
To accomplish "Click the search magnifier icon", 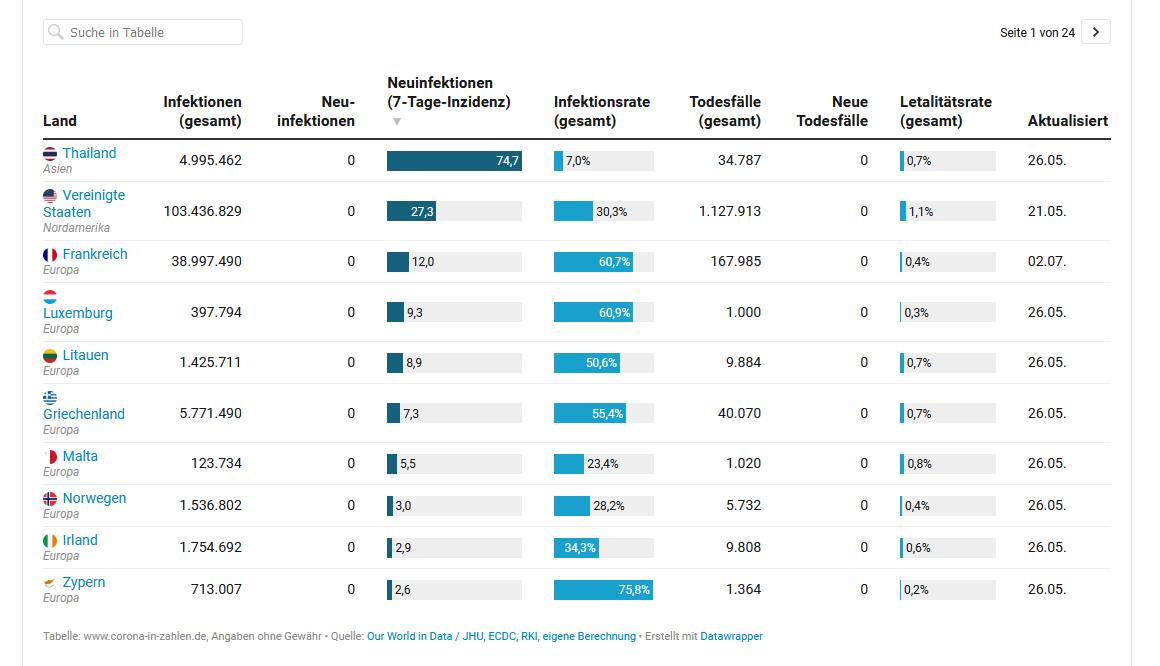I will 56,33.
